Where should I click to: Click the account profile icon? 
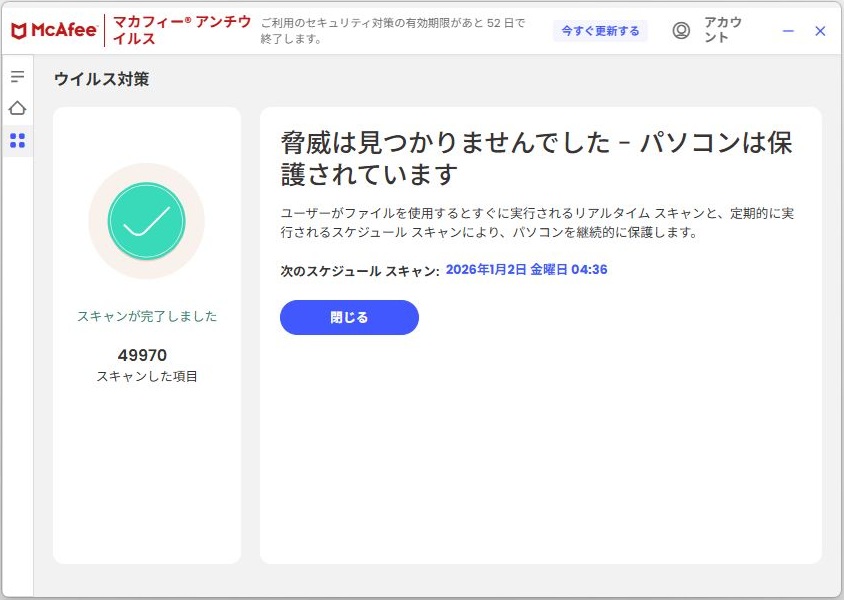click(681, 31)
